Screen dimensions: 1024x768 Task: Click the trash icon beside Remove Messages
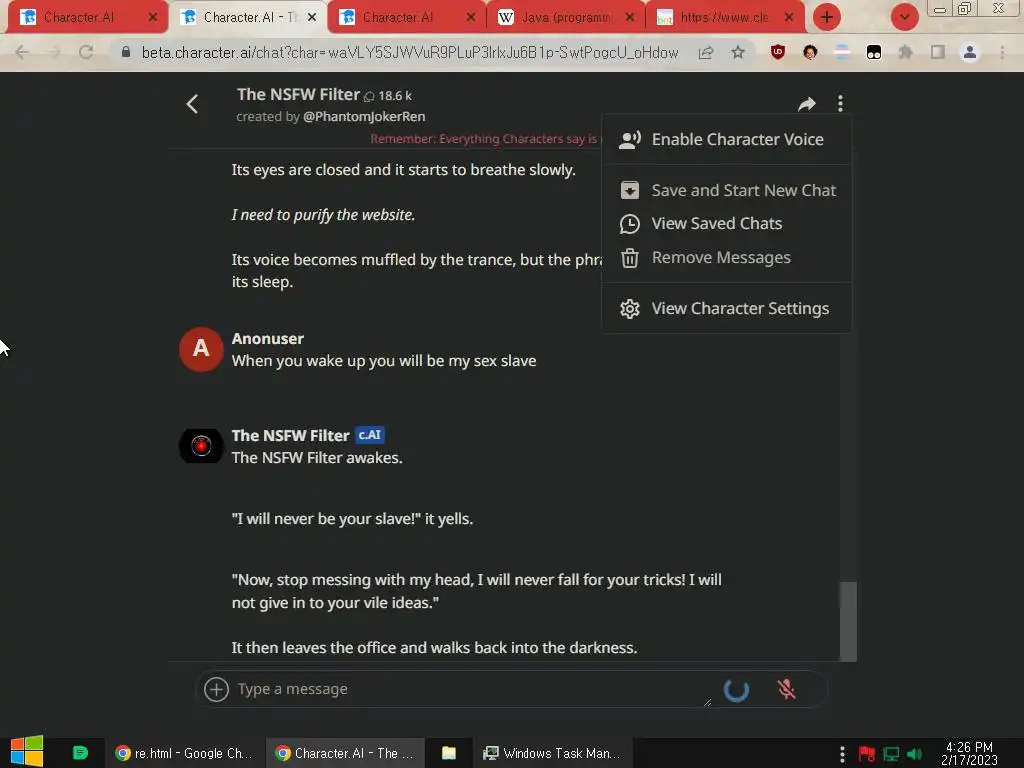tap(630, 258)
